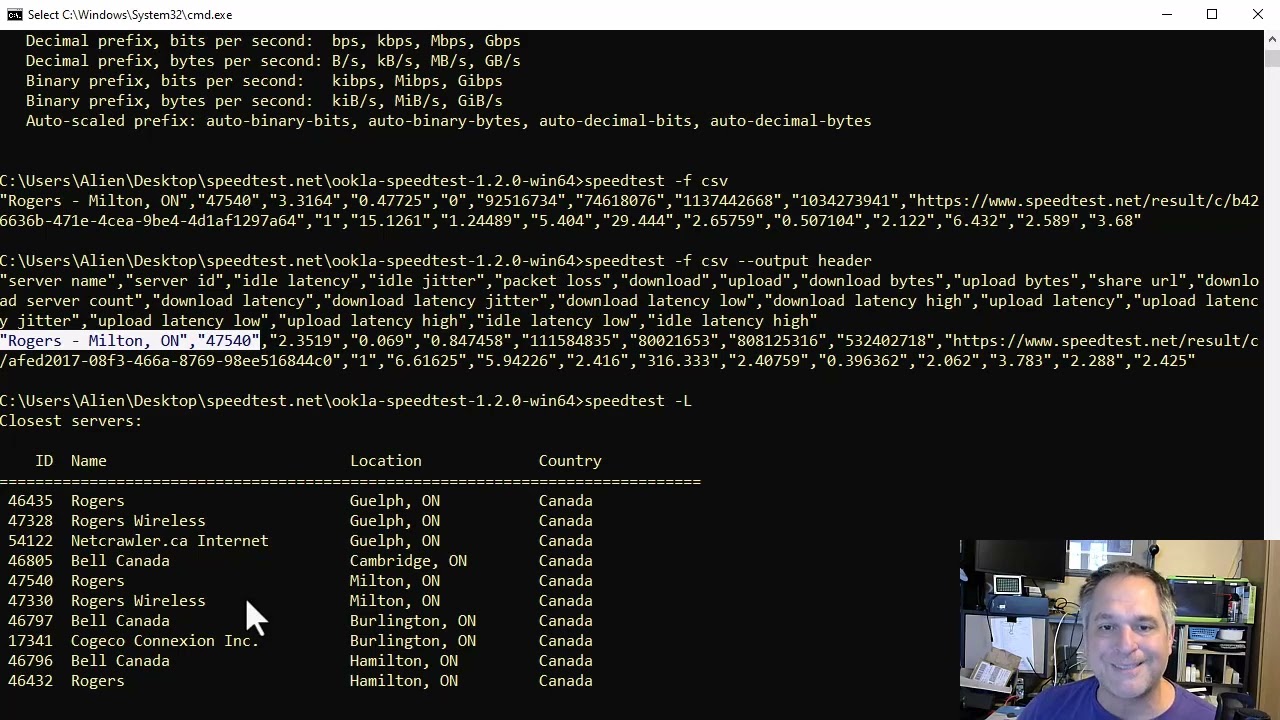This screenshot has width=1280, height=720.
Task: Click the Country column header
Action: pyautogui.click(x=570, y=460)
